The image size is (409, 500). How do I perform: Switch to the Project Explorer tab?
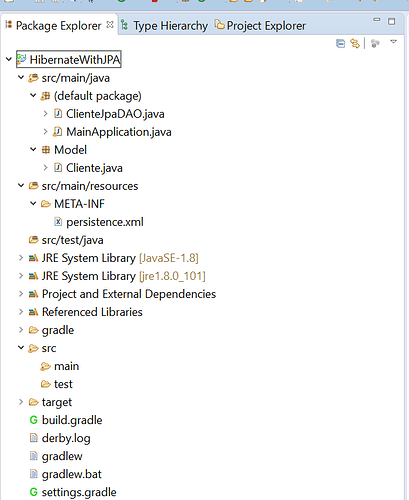tap(260, 26)
